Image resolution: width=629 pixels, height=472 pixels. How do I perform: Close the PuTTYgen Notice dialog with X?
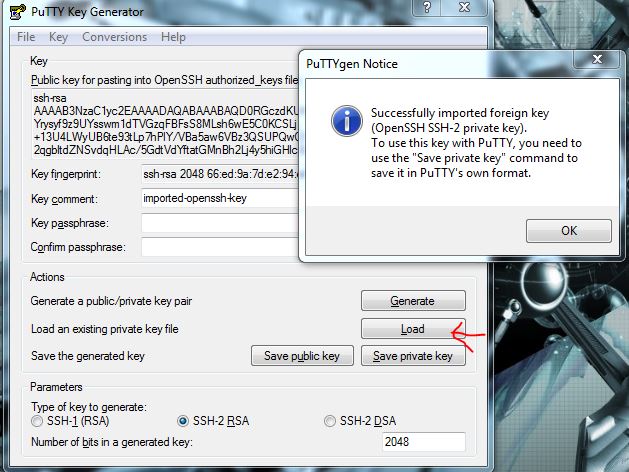tap(597, 59)
